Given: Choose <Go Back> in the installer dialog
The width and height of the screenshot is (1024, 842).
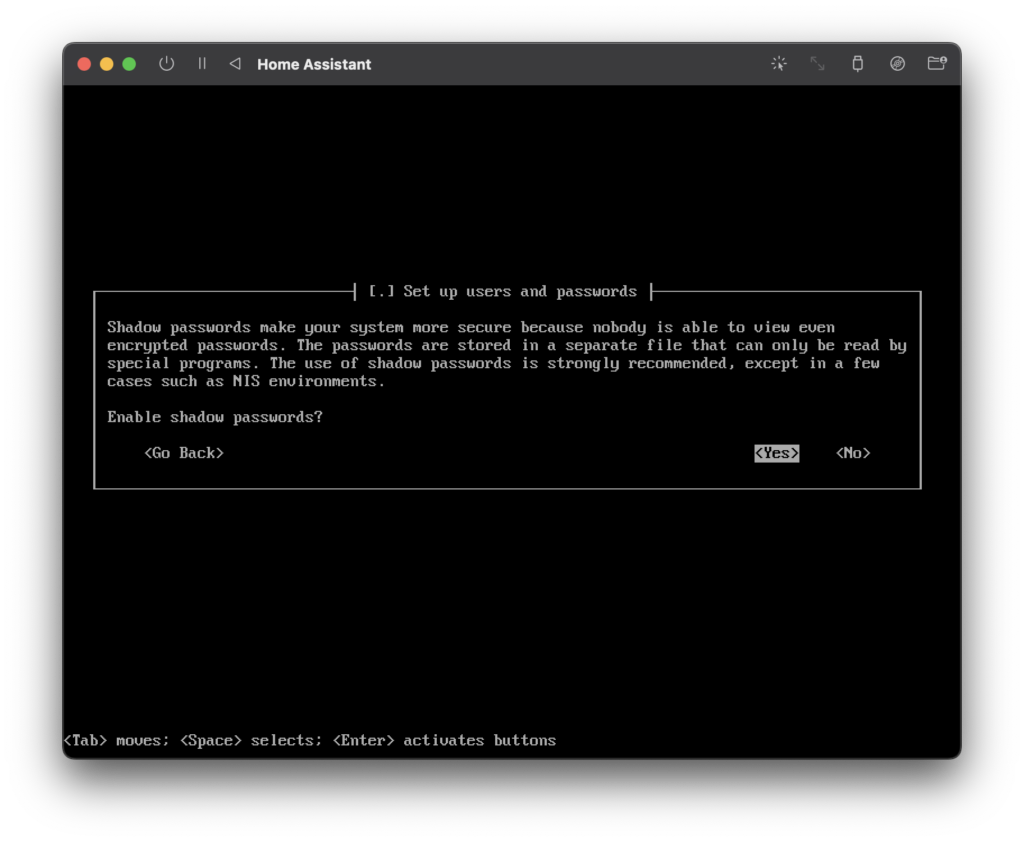Looking at the screenshot, I should (184, 453).
